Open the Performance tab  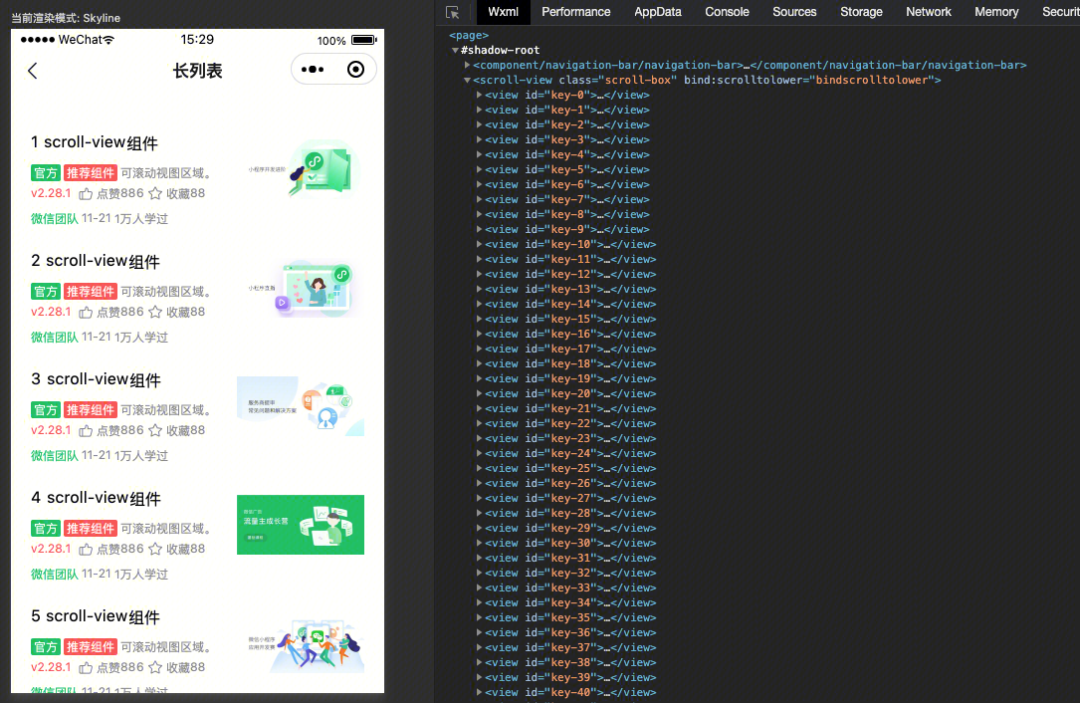click(576, 12)
